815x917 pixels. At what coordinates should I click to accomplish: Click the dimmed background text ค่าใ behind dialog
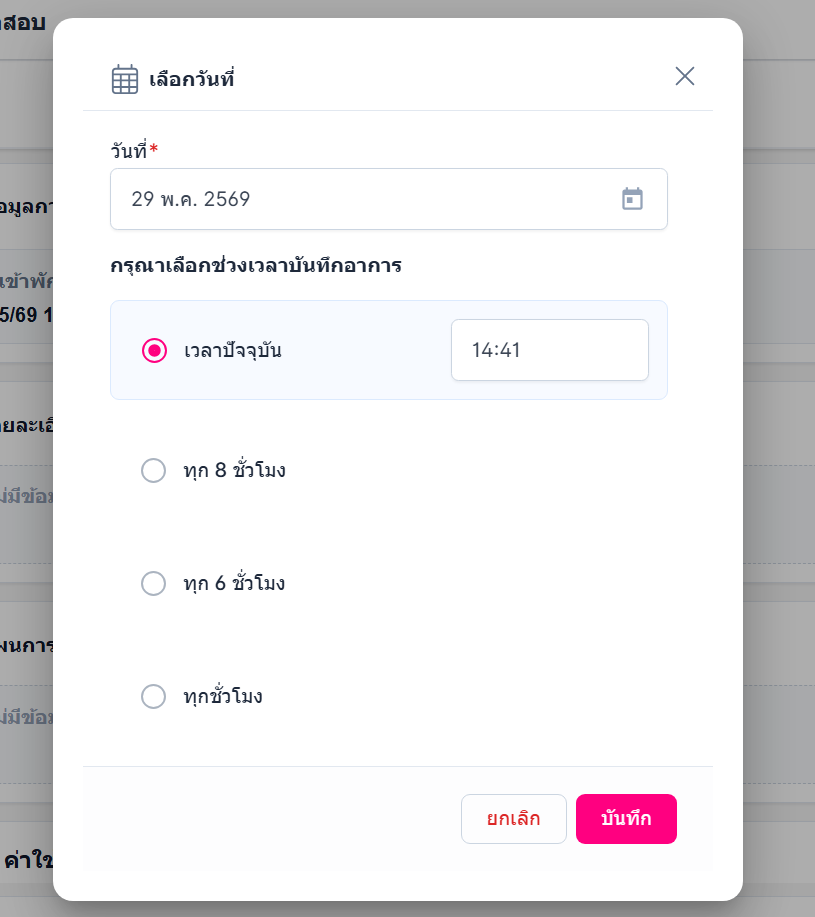click(x=27, y=860)
